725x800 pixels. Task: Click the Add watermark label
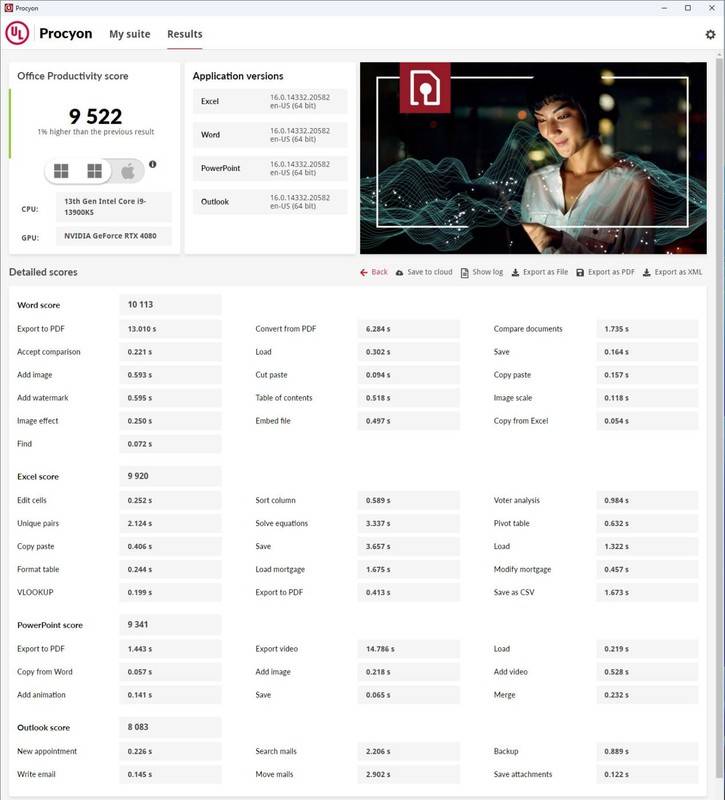(x=42, y=398)
